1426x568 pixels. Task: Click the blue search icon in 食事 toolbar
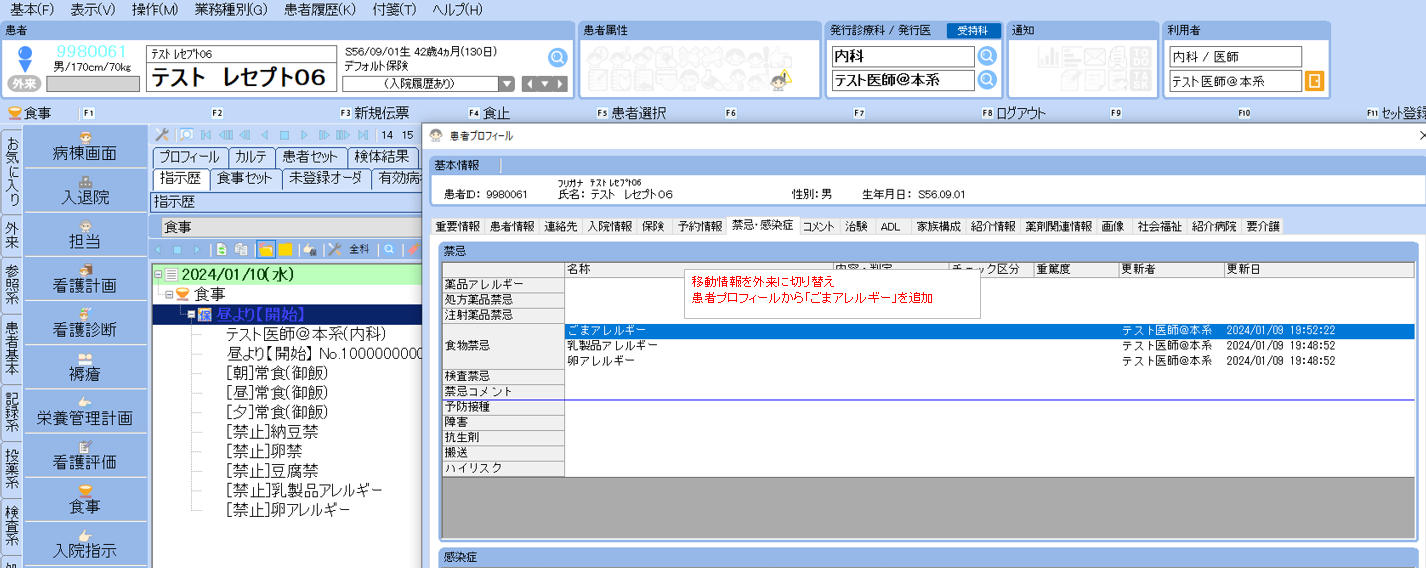click(x=389, y=249)
